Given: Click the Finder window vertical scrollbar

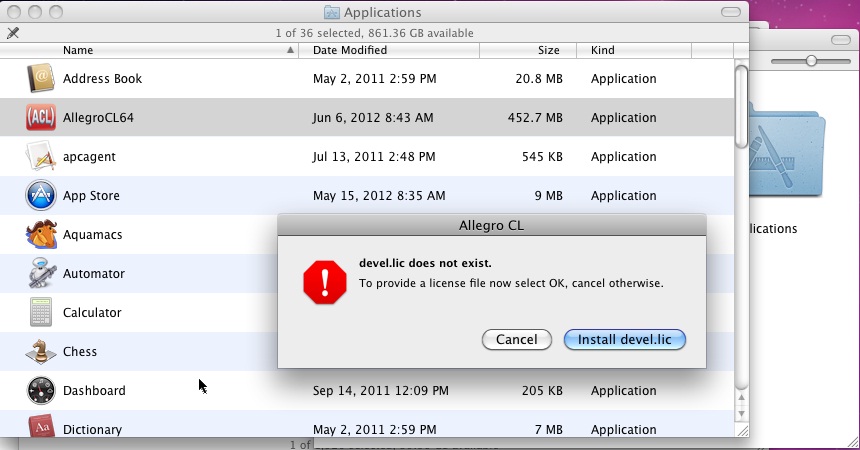Looking at the screenshot, I should coord(741,110).
